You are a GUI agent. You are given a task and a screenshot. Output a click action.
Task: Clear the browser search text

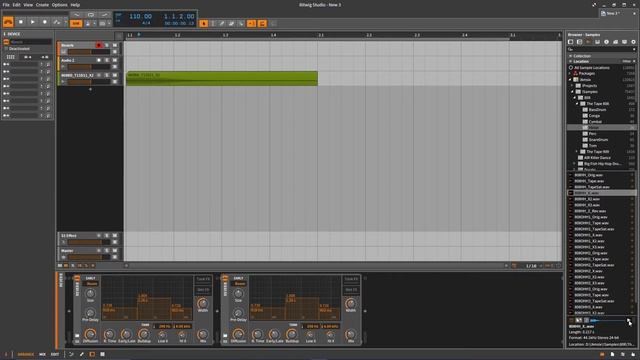[x=634, y=49]
